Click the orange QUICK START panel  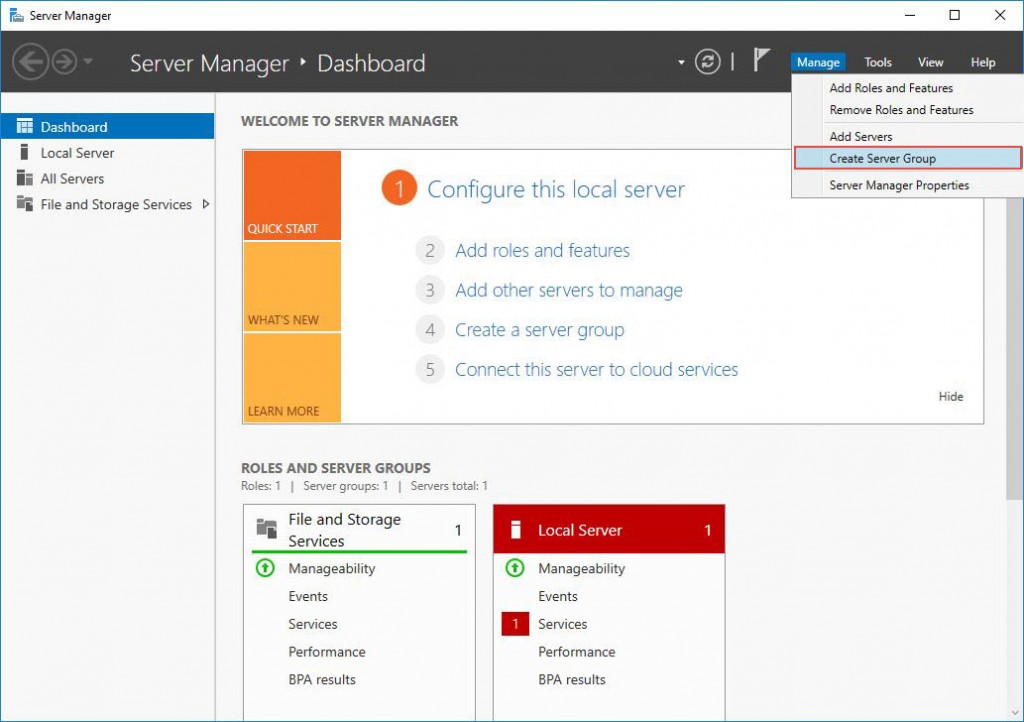coord(290,195)
